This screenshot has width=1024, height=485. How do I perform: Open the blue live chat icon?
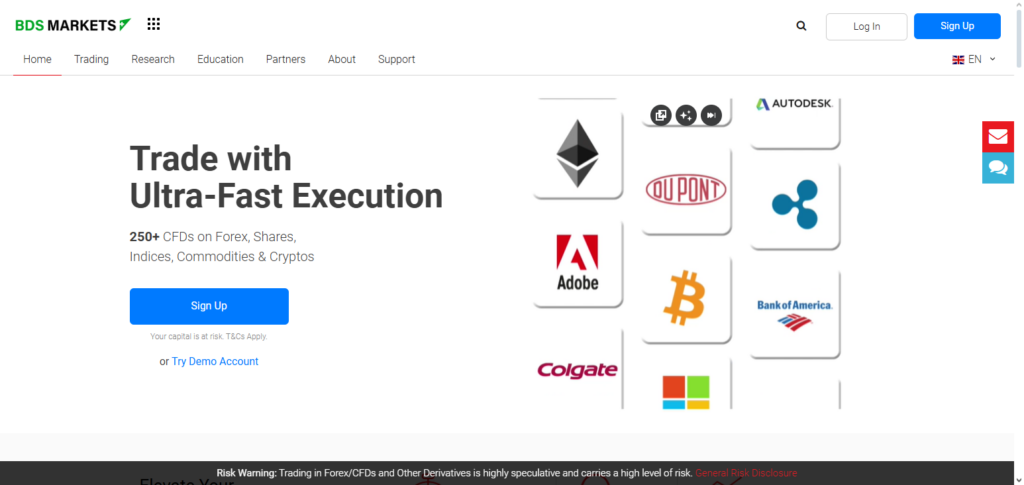[x=997, y=167]
